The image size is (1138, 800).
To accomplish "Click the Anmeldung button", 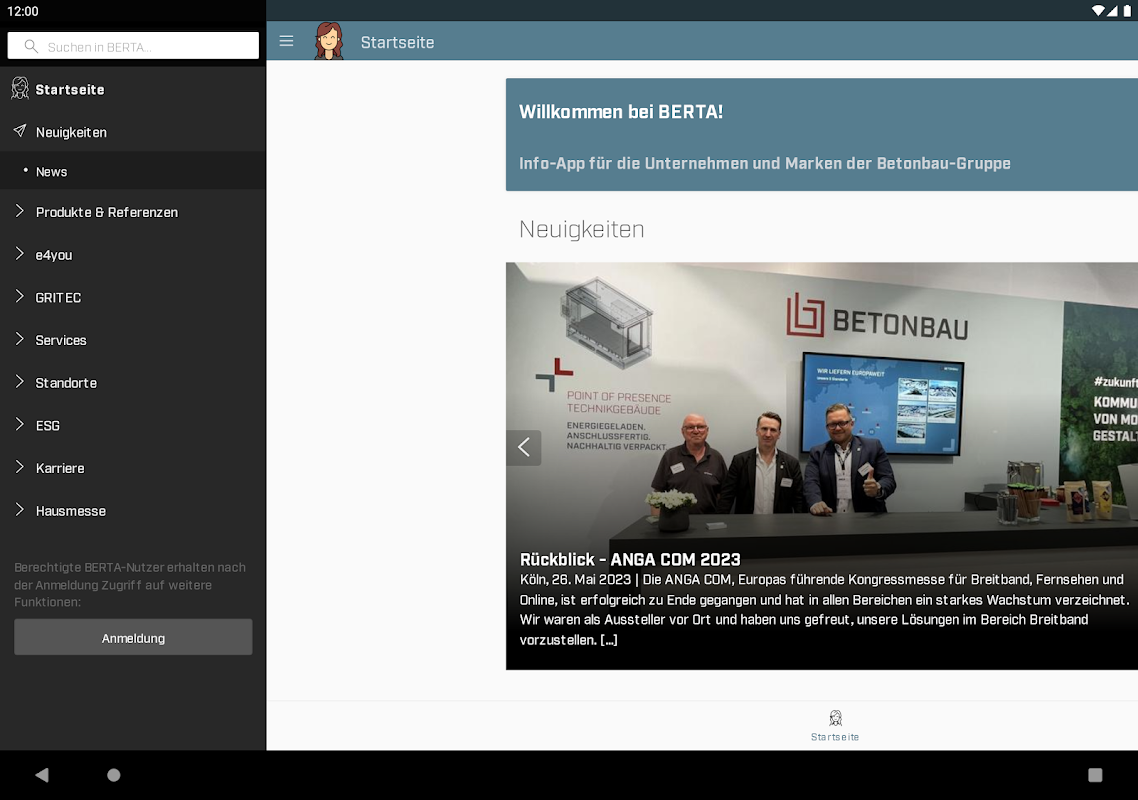I will pyautogui.click(x=134, y=637).
